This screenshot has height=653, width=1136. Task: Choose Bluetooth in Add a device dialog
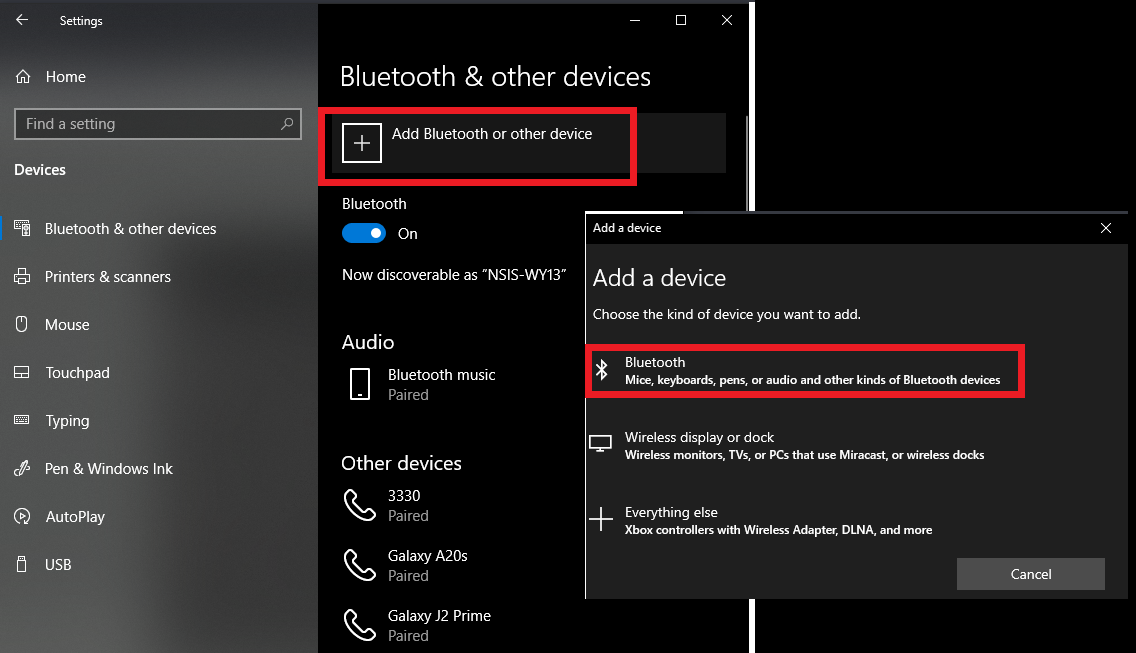point(805,371)
